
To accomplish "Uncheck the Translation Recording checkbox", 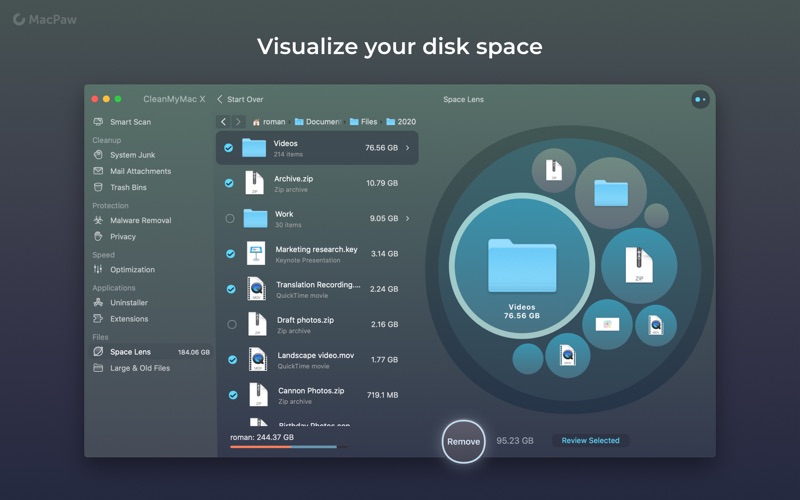I will click(231, 289).
